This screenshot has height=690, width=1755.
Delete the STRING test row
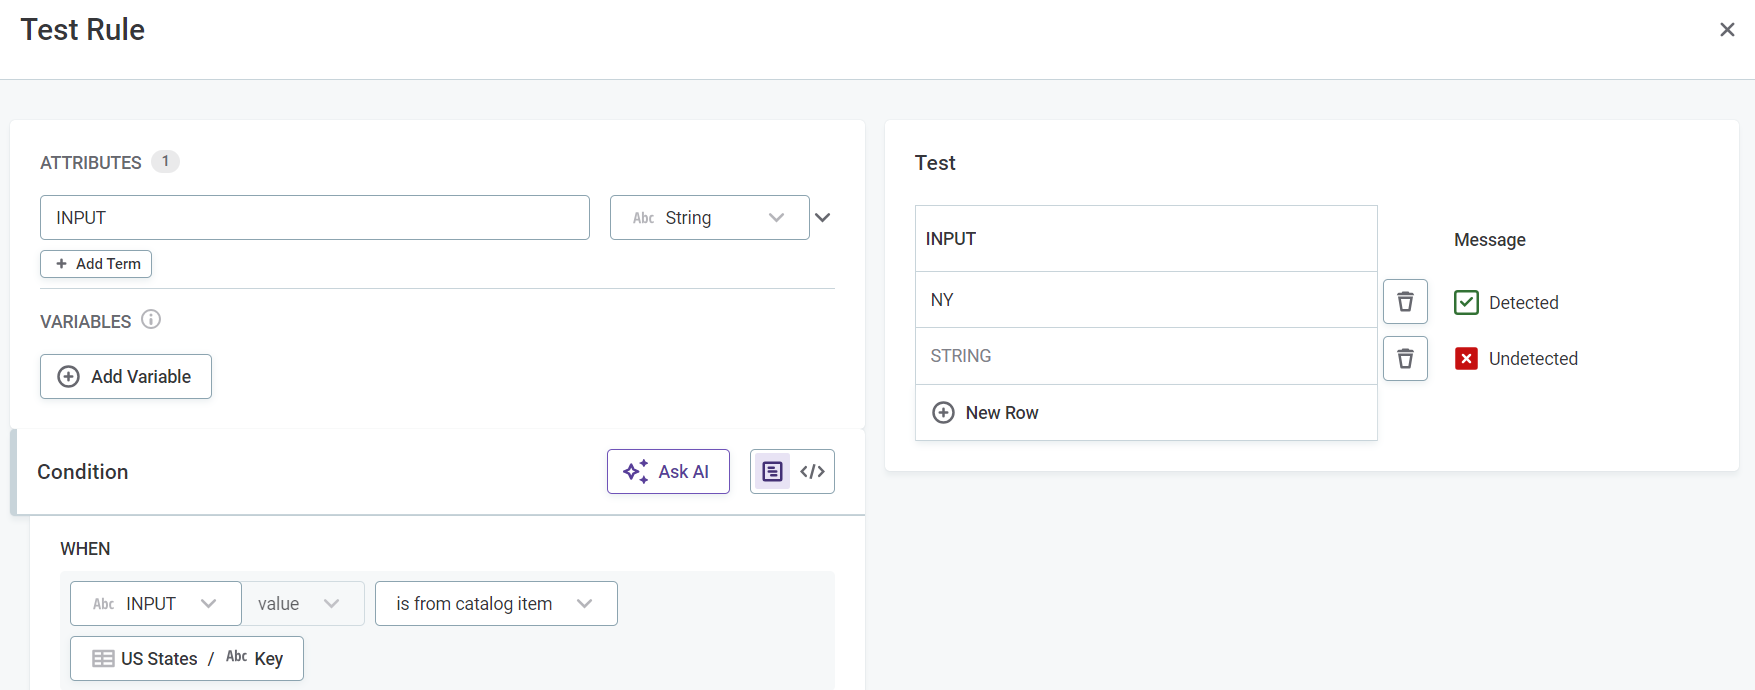point(1405,359)
